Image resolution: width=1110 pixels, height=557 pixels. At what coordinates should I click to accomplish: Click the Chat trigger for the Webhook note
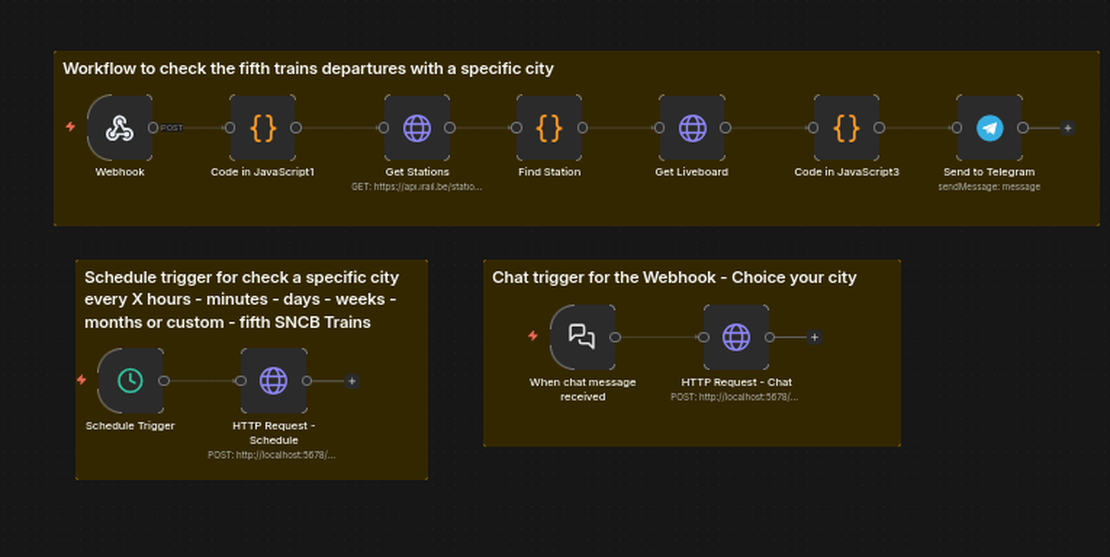(674, 277)
